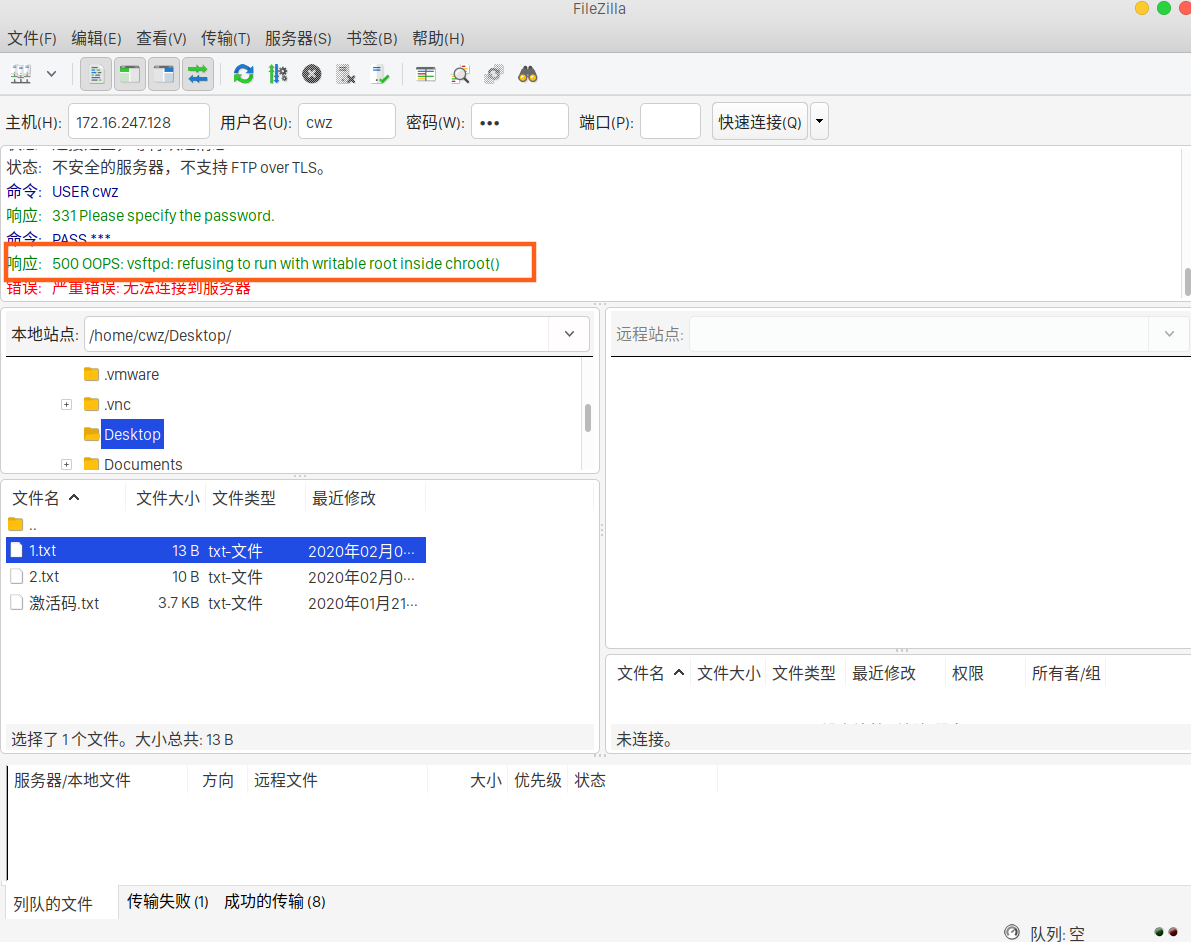This screenshot has width=1191, height=942.
Task: Open directory listing filters dialog
Action: click(x=425, y=74)
